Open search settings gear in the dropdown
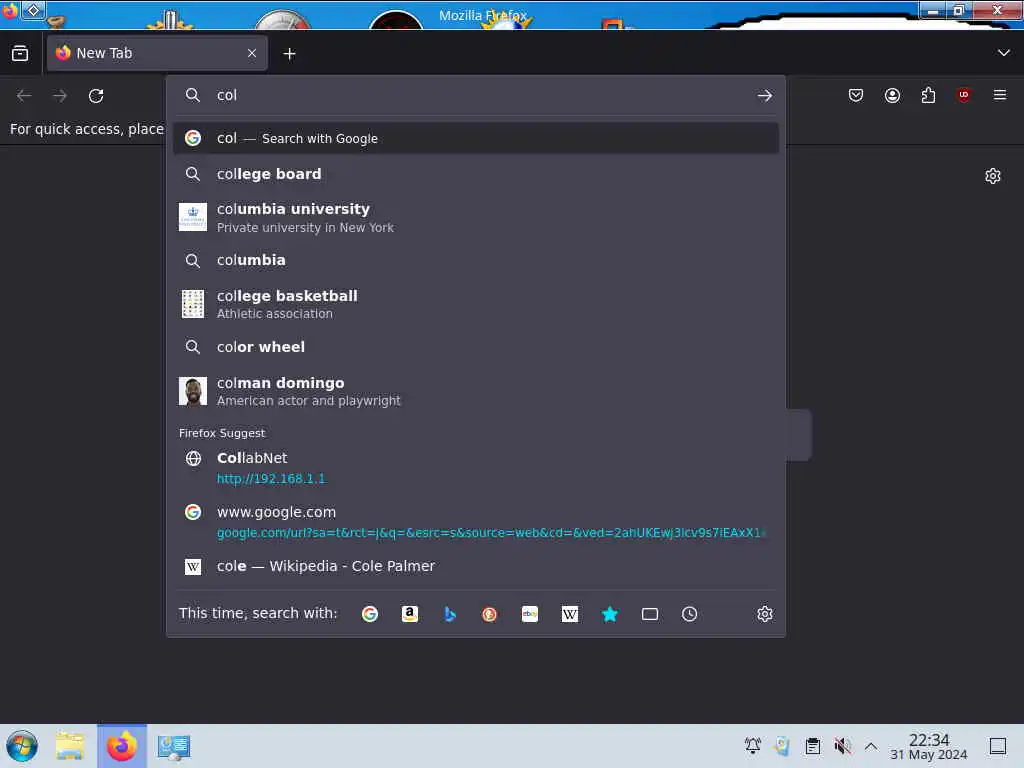Image resolution: width=1024 pixels, height=768 pixels. point(765,614)
